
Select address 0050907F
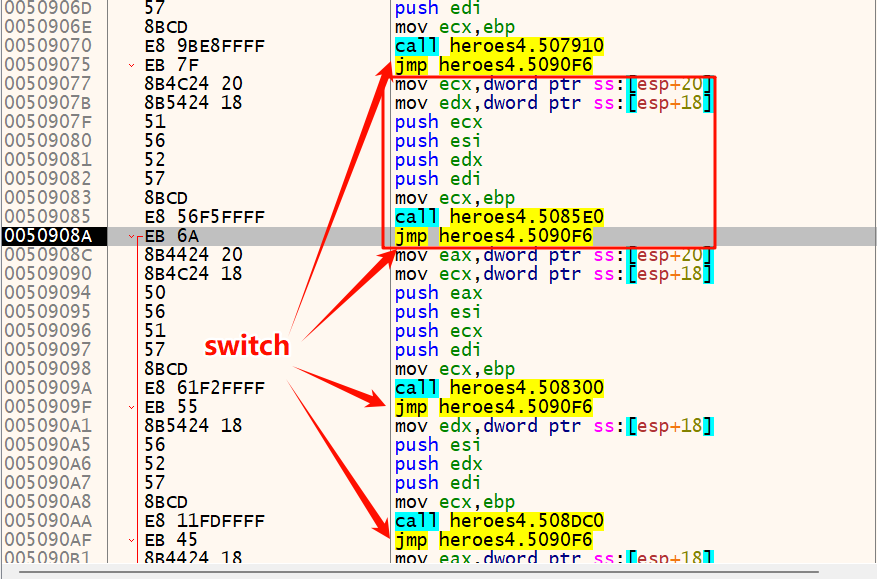(48, 122)
